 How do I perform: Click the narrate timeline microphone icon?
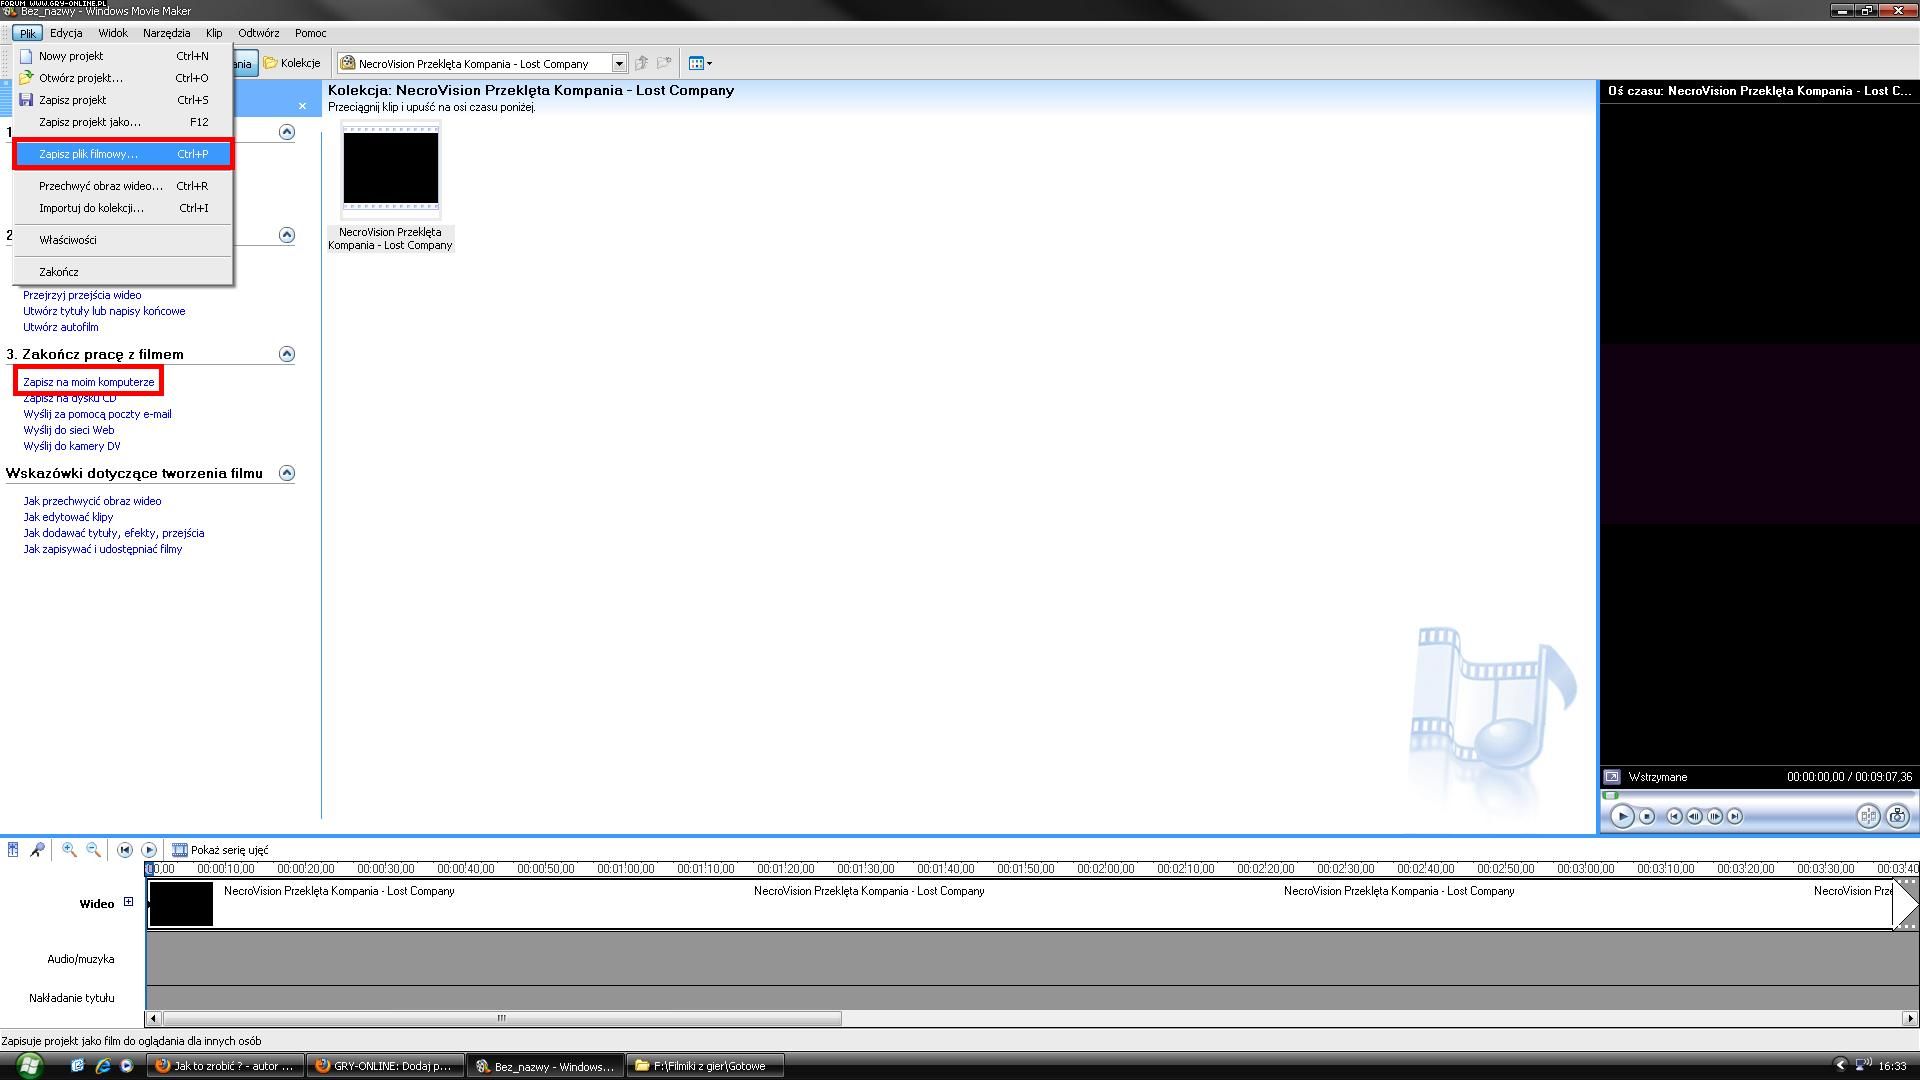pos(37,850)
